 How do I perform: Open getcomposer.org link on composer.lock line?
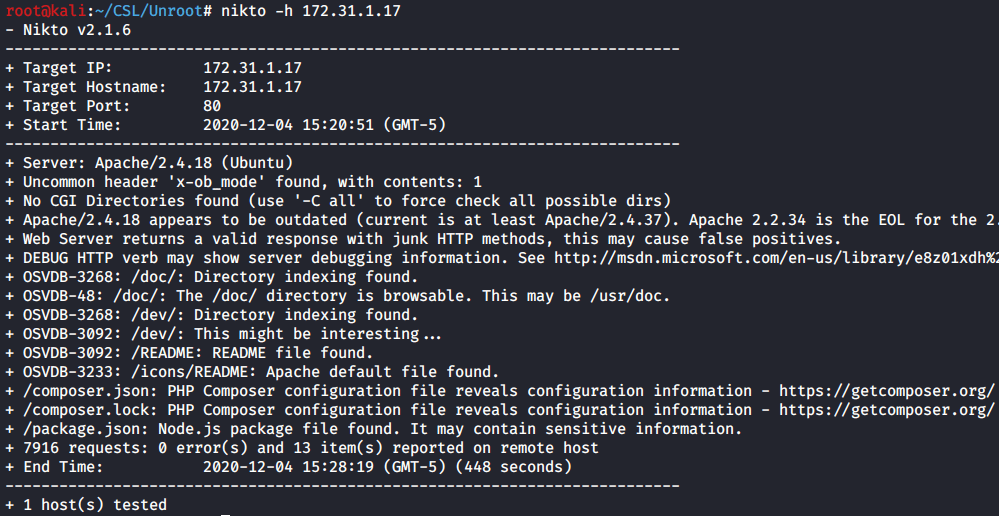[886, 410]
